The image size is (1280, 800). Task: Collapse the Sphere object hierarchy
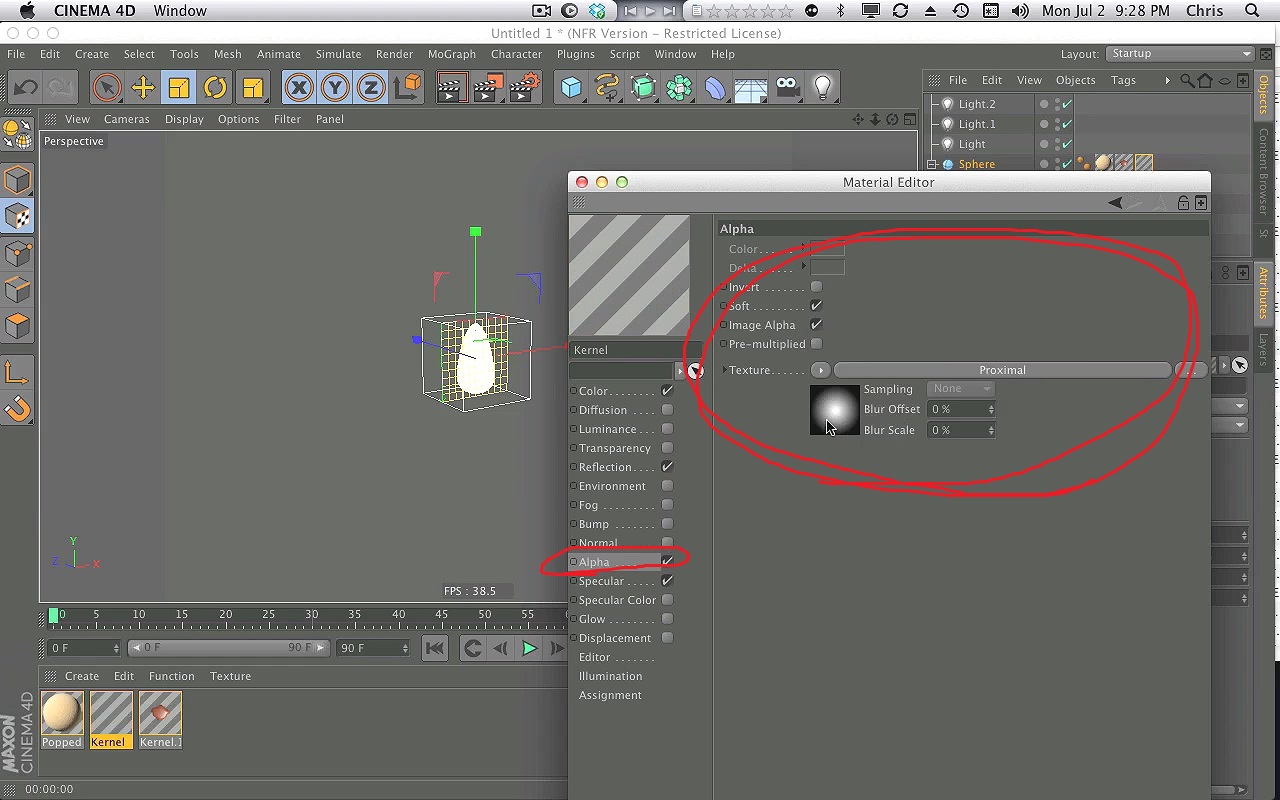click(x=932, y=164)
